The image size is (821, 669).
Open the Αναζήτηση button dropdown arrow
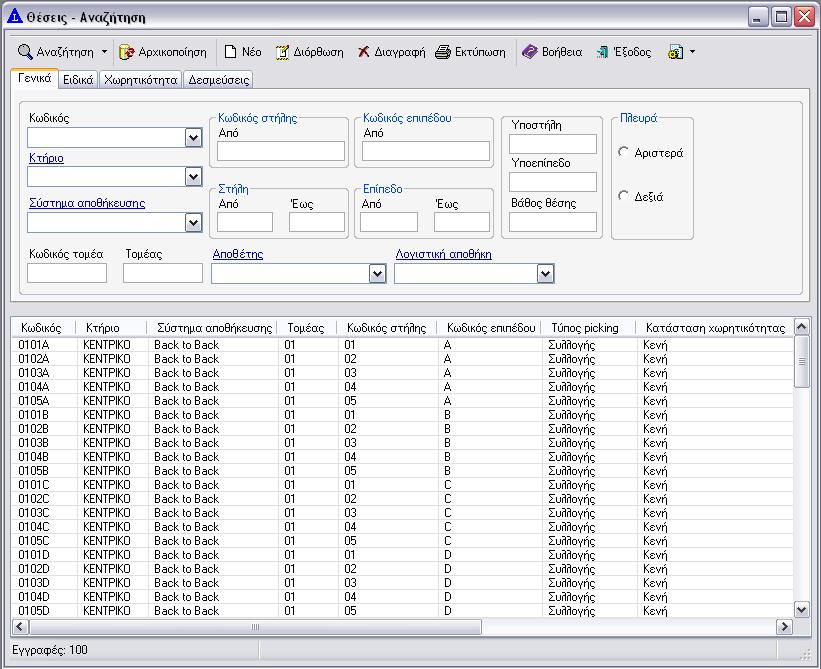click(x=104, y=52)
